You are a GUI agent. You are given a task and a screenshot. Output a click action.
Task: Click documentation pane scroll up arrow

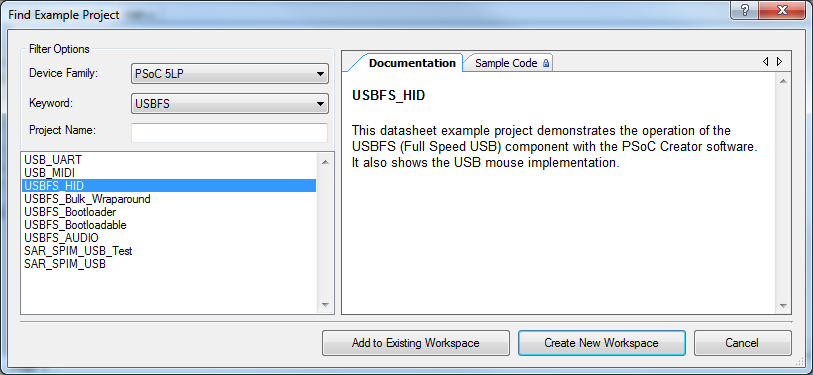click(x=782, y=81)
